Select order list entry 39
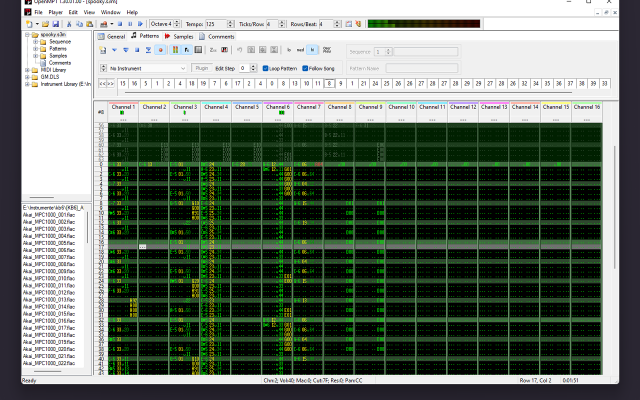This screenshot has width=640, height=400. (593, 83)
